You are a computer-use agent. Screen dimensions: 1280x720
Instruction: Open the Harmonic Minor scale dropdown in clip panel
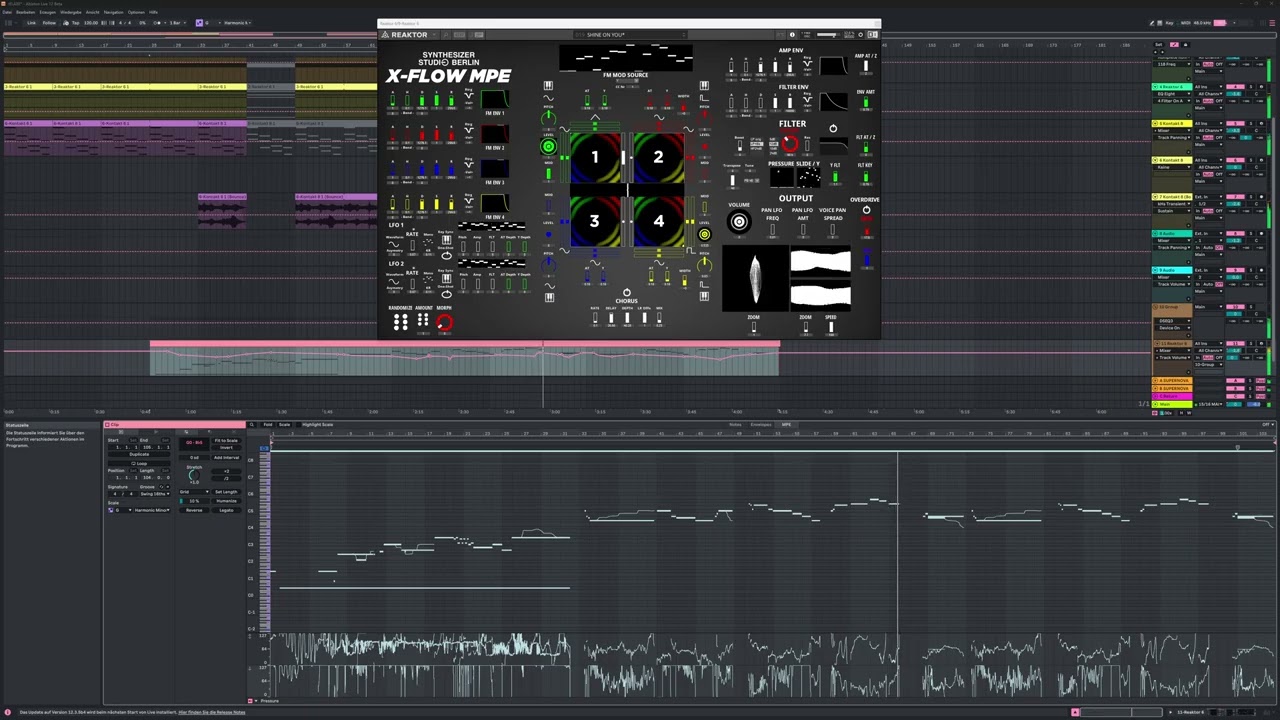[x=152, y=510]
